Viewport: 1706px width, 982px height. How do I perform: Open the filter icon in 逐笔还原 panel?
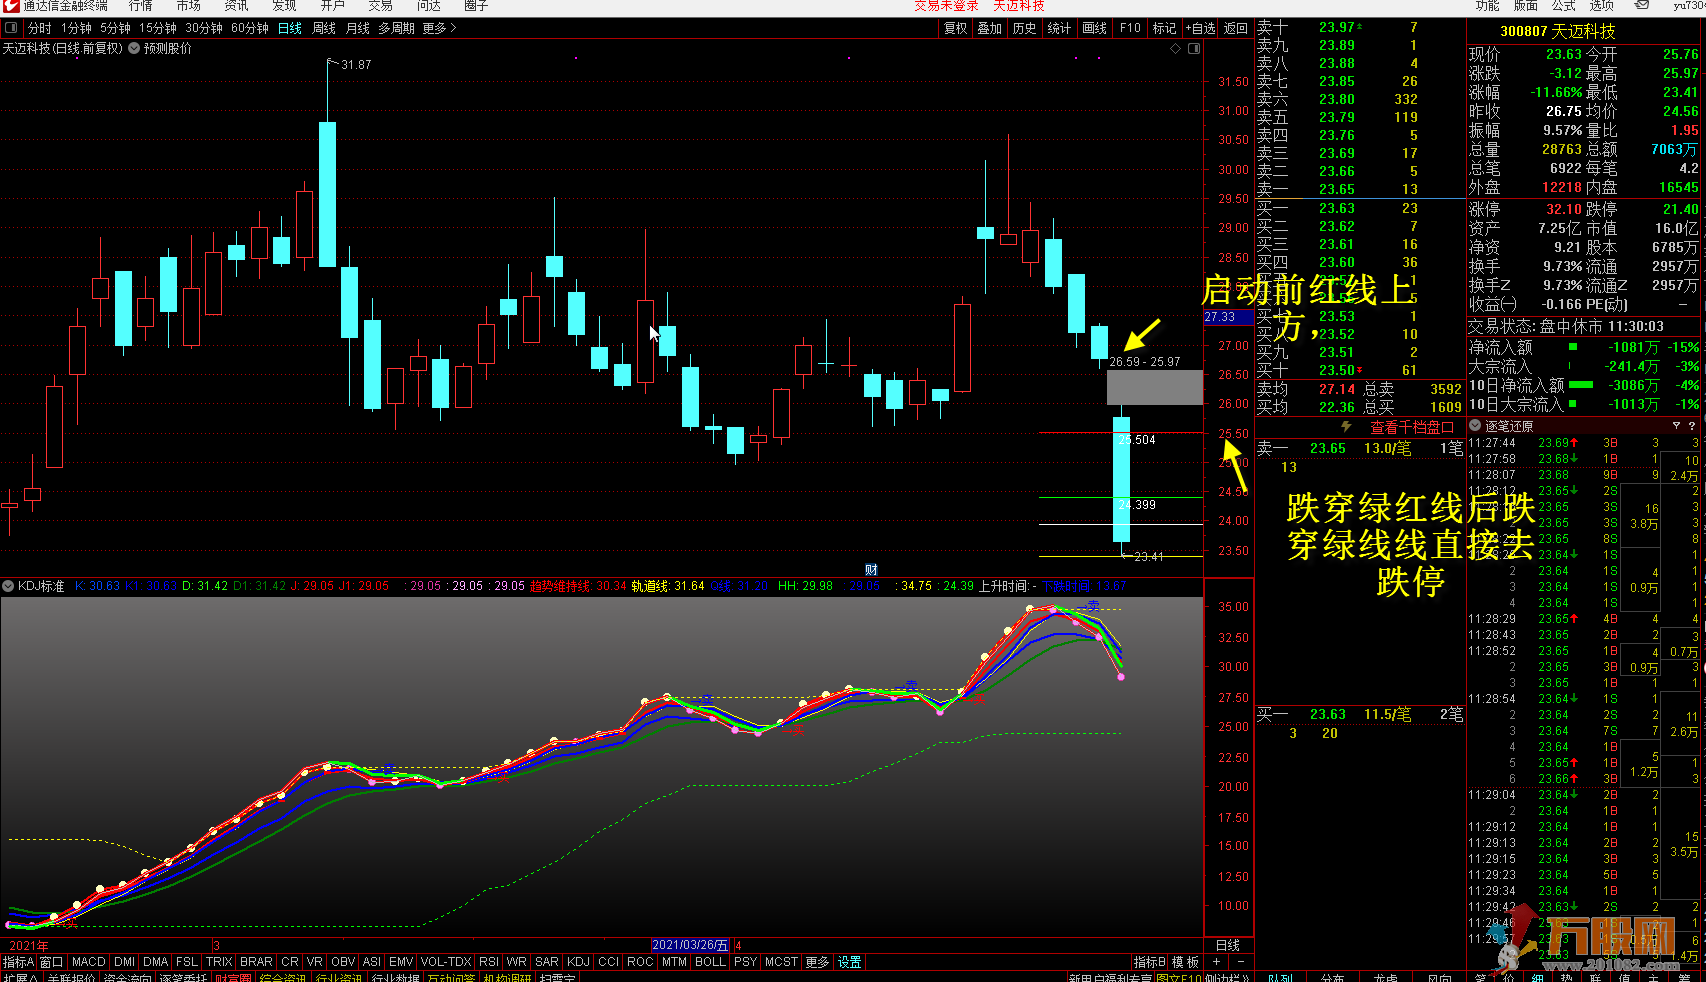1676,426
